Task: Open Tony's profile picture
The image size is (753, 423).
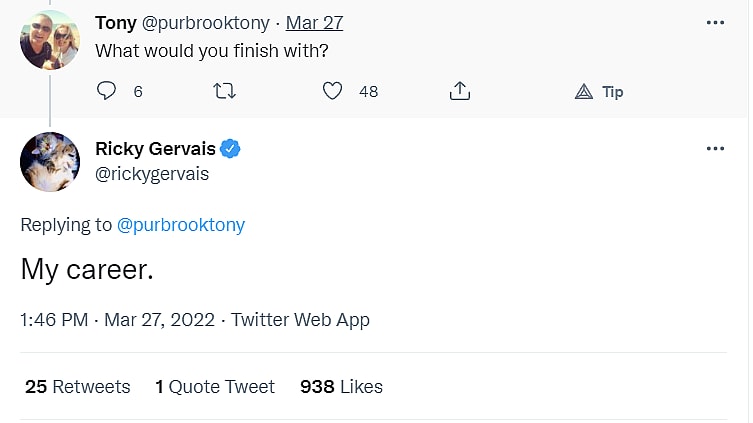Action: (x=50, y=40)
